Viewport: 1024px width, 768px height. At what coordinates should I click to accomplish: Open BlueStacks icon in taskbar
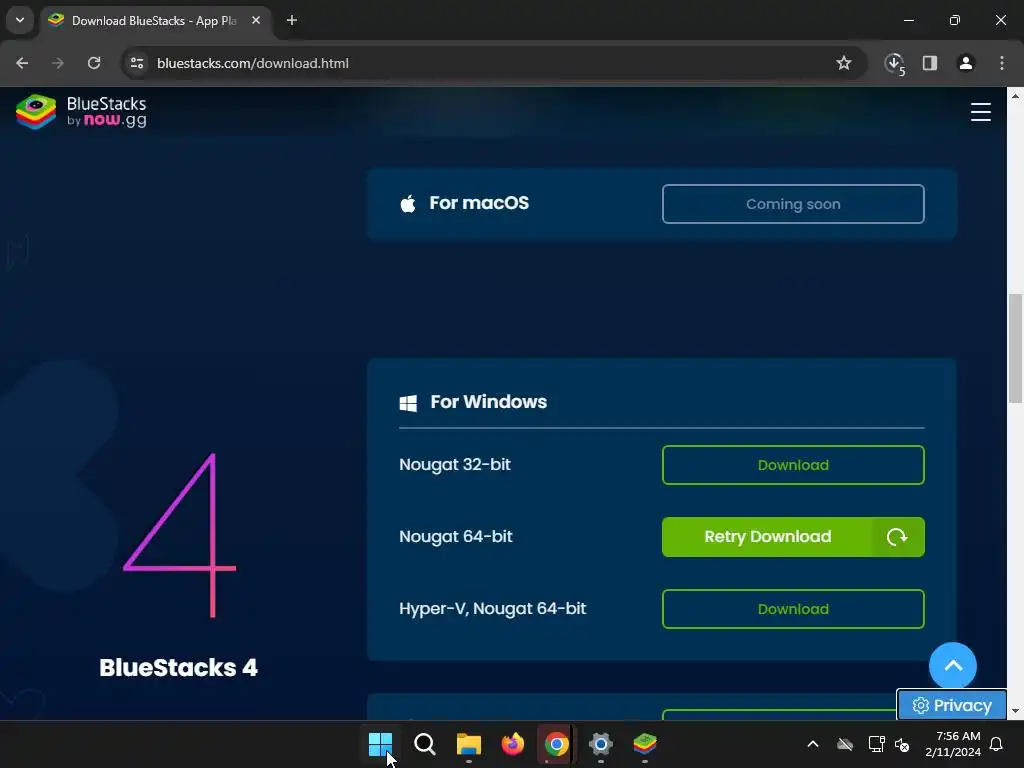pyautogui.click(x=645, y=744)
